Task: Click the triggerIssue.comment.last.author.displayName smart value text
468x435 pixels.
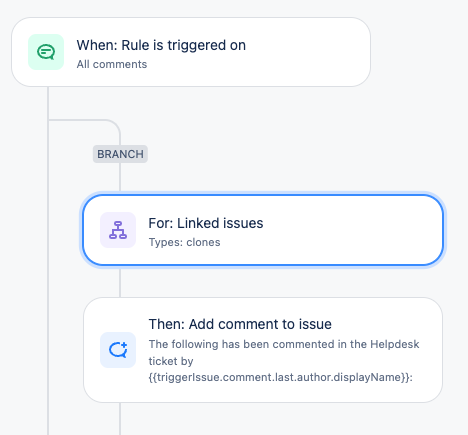Action: click(281, 377)
